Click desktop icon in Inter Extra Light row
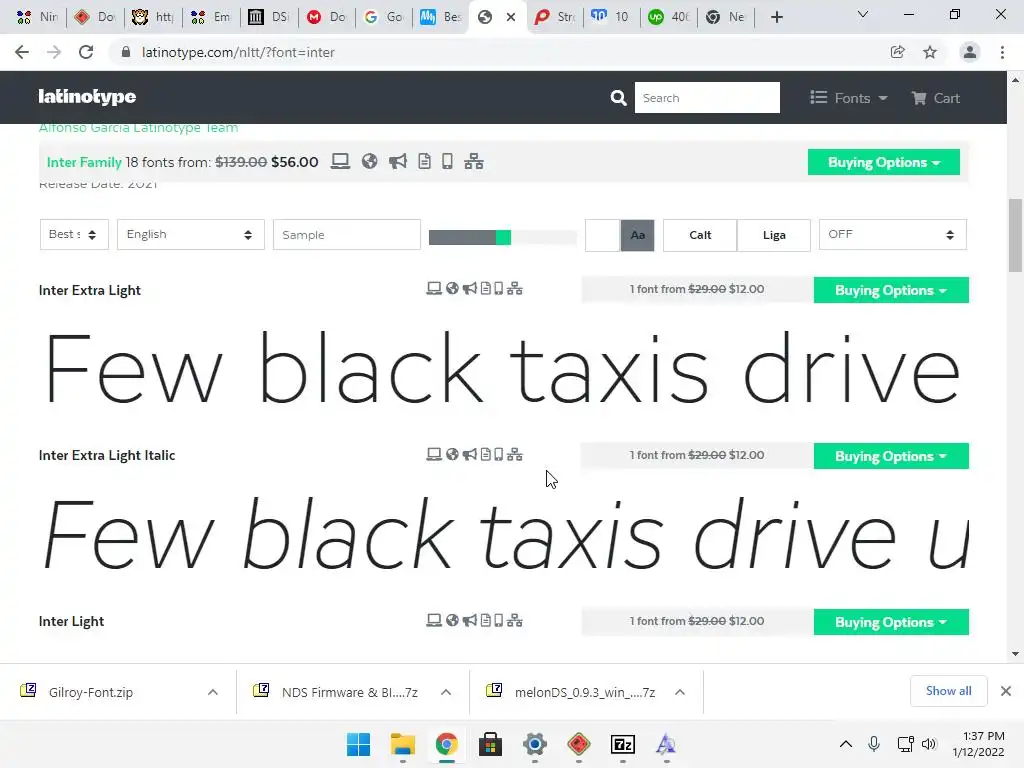This screenshot has height=768, width=1024. click(x=434, y=289)
